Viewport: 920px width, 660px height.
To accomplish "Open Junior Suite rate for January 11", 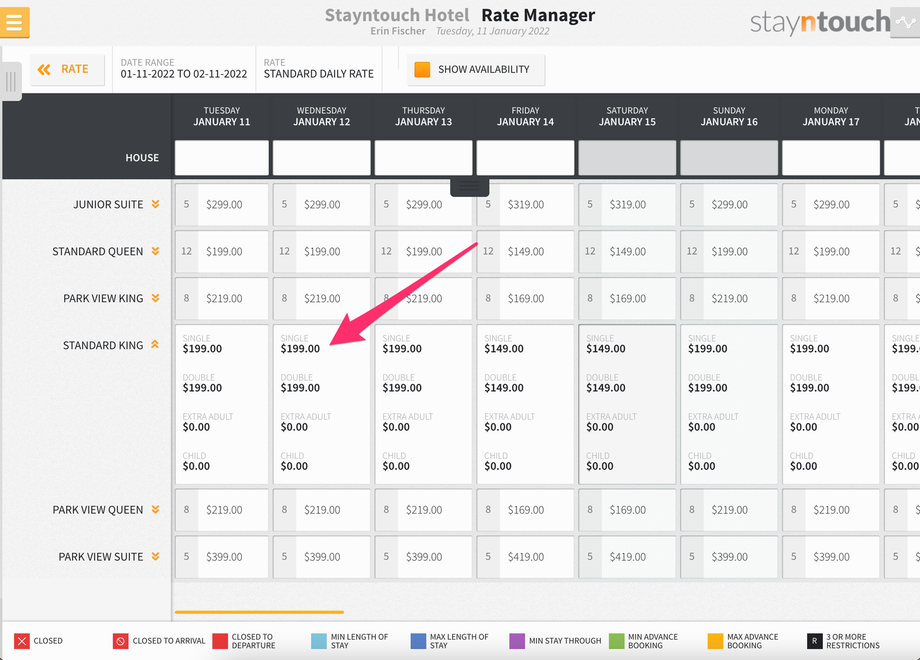I will pyautogui.click(x=222, y=204).
